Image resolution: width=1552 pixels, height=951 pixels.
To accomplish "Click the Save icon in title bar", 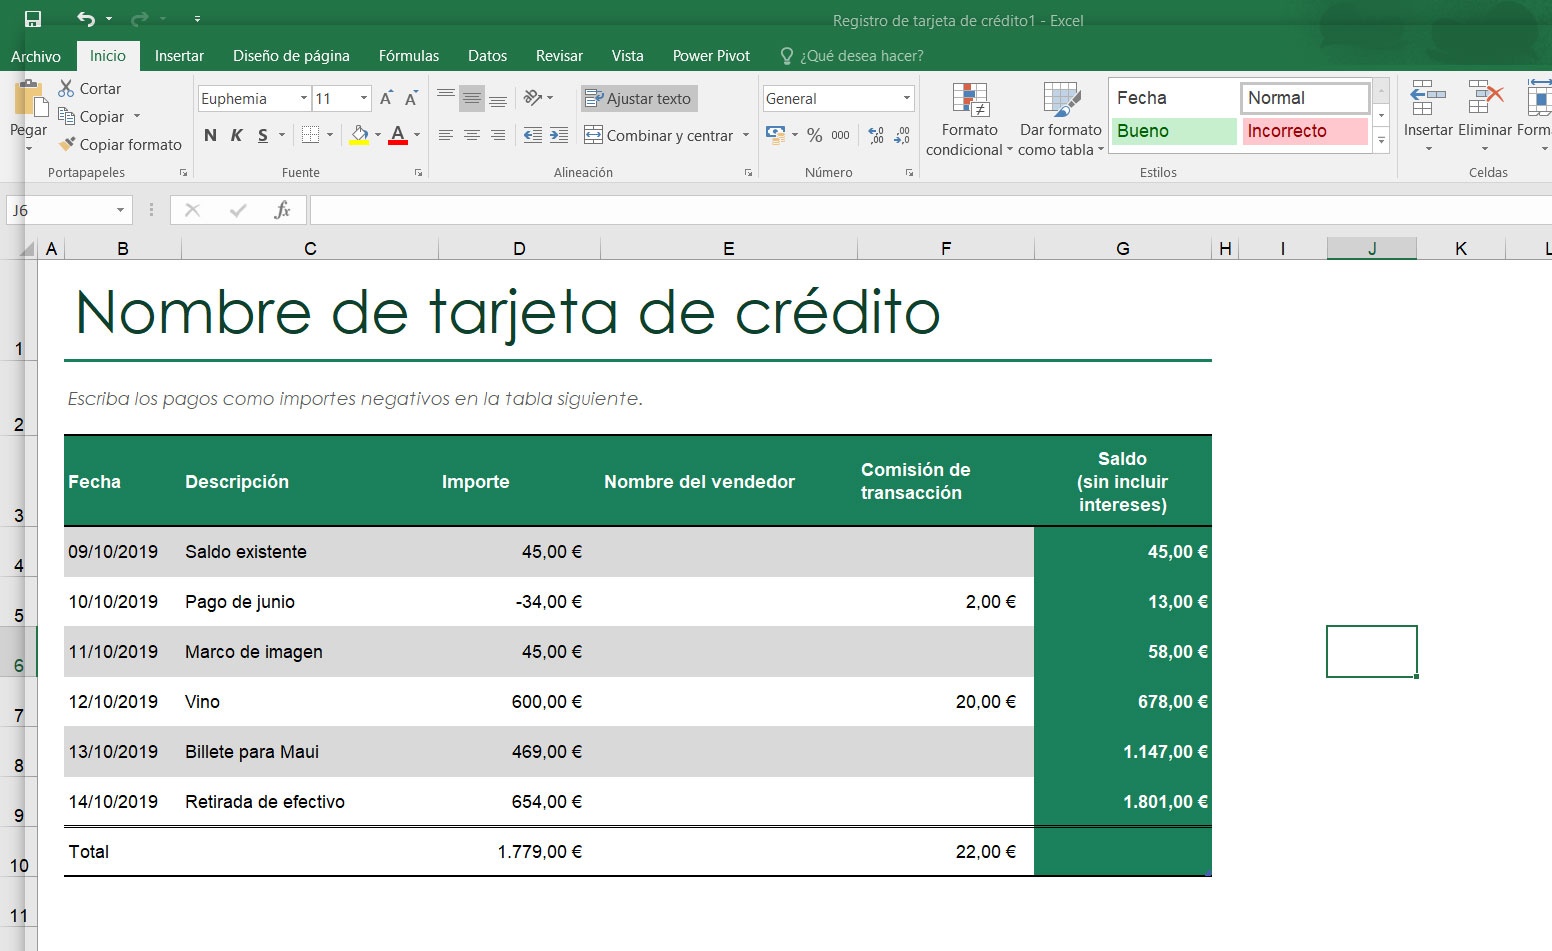I will pyautogui.click(x=33, y=19).
